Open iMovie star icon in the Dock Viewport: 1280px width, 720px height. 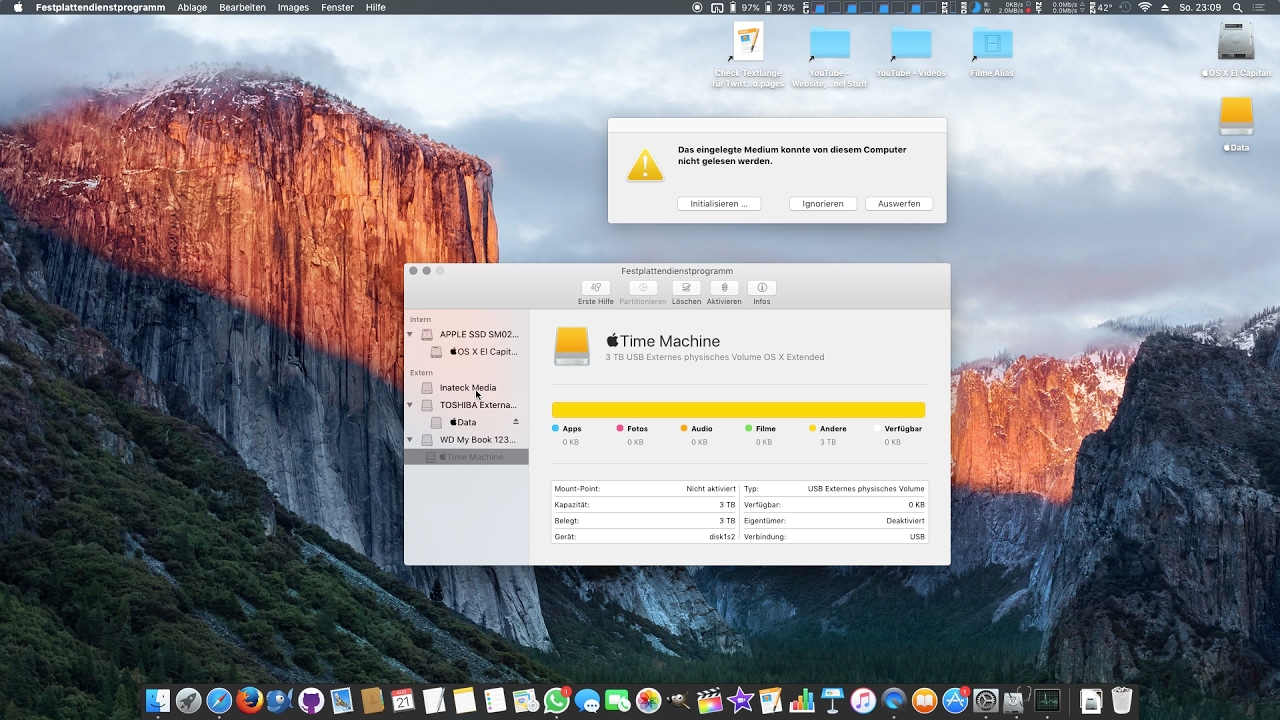tap(740, 701)
